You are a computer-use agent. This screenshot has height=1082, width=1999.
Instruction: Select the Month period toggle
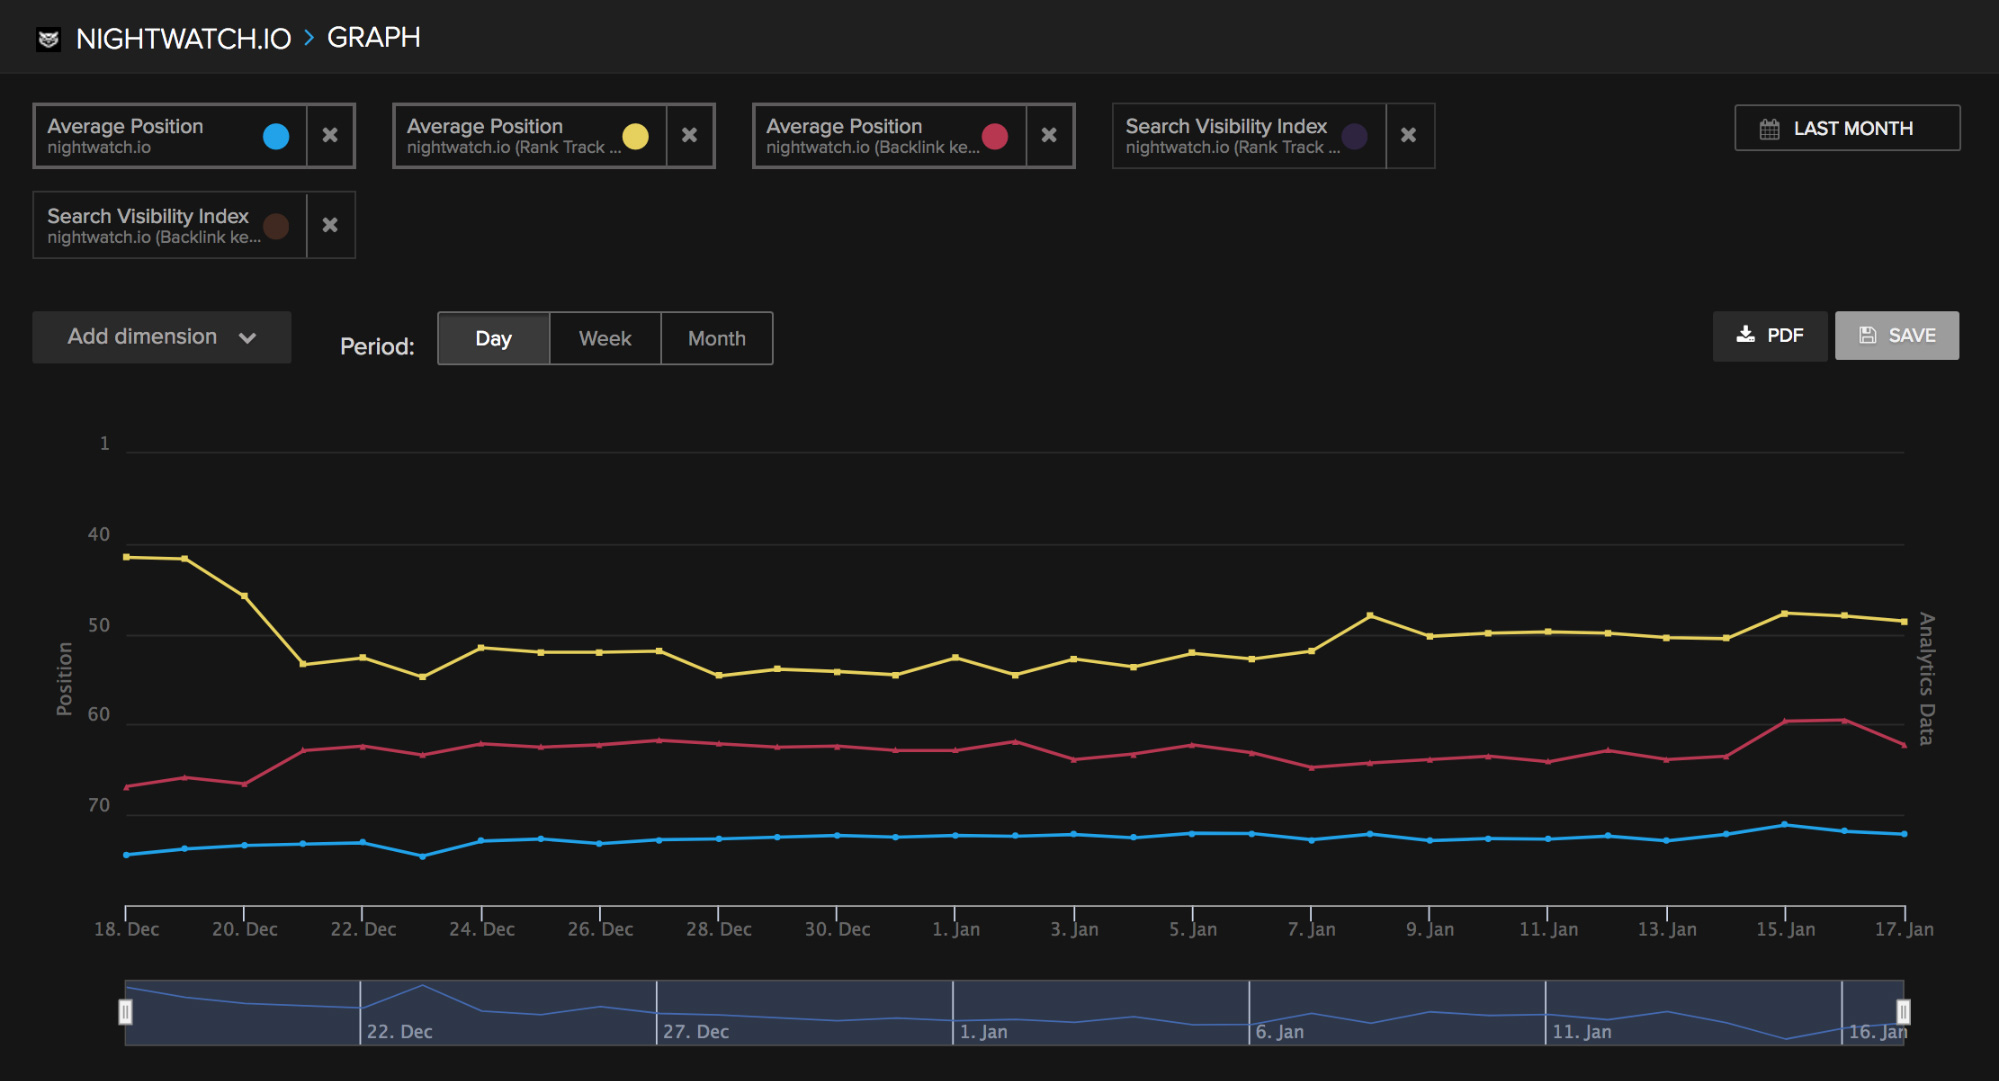pos(715,337)
